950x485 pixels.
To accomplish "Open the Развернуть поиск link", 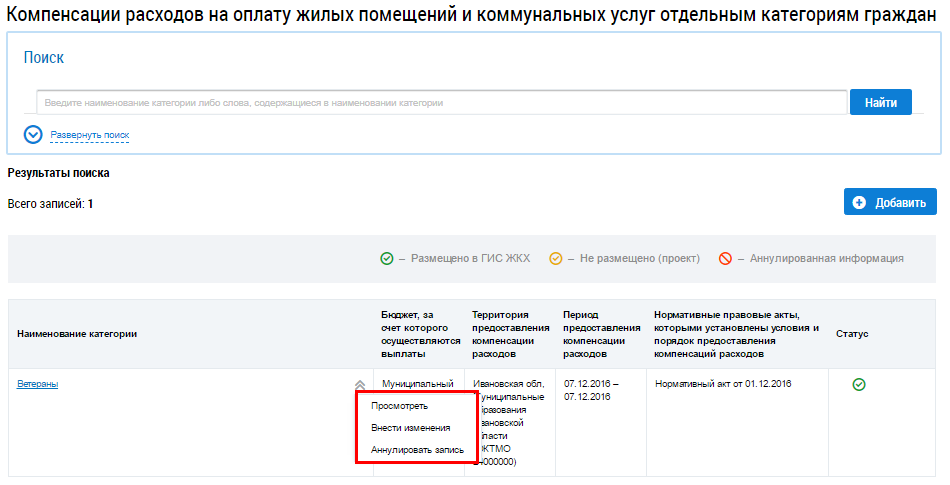I will [x=90, y=135].
